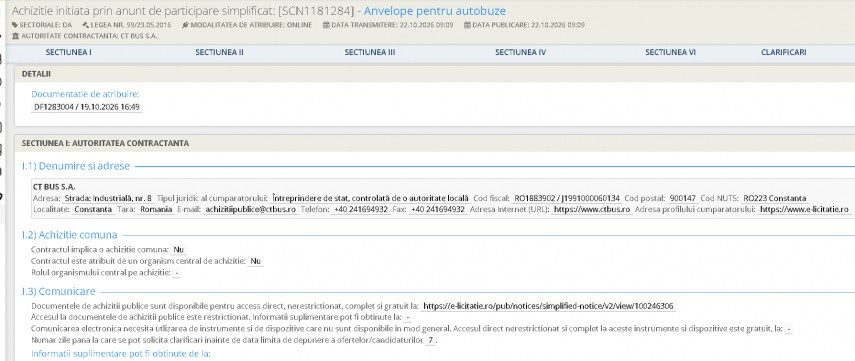Screen dimensions: 855x361
Task: Jump to the SECTIUNEA VI tab
Action: pyautogui.click(x=670, y=52)
